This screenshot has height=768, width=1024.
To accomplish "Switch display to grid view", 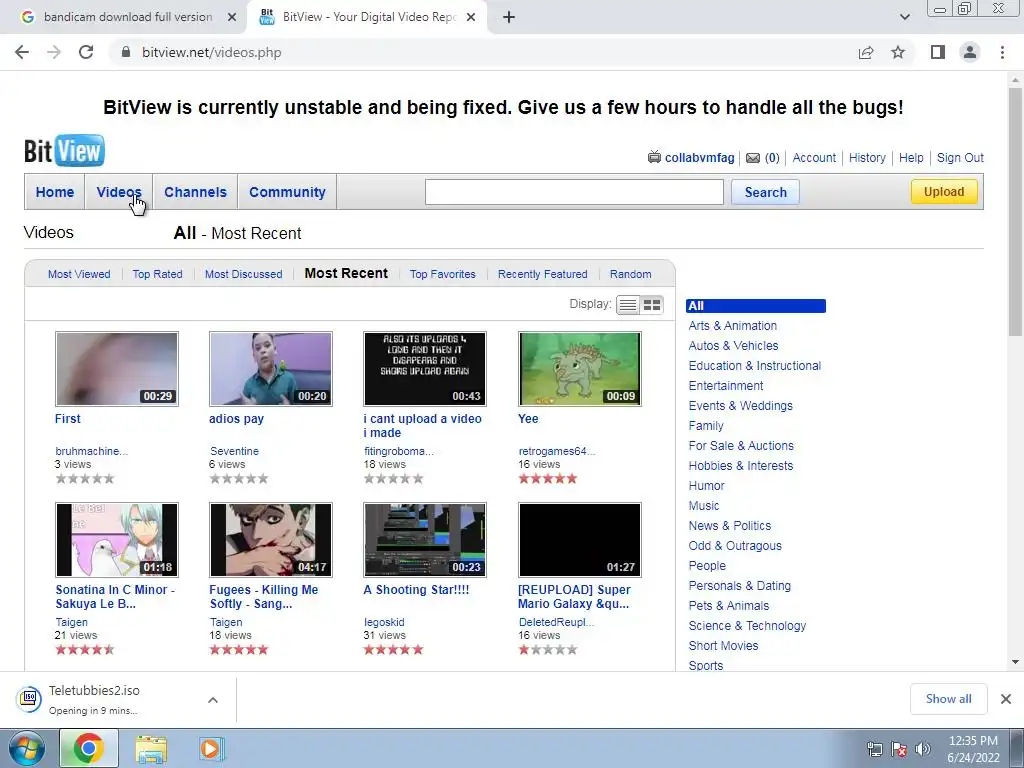I will 652,305.
